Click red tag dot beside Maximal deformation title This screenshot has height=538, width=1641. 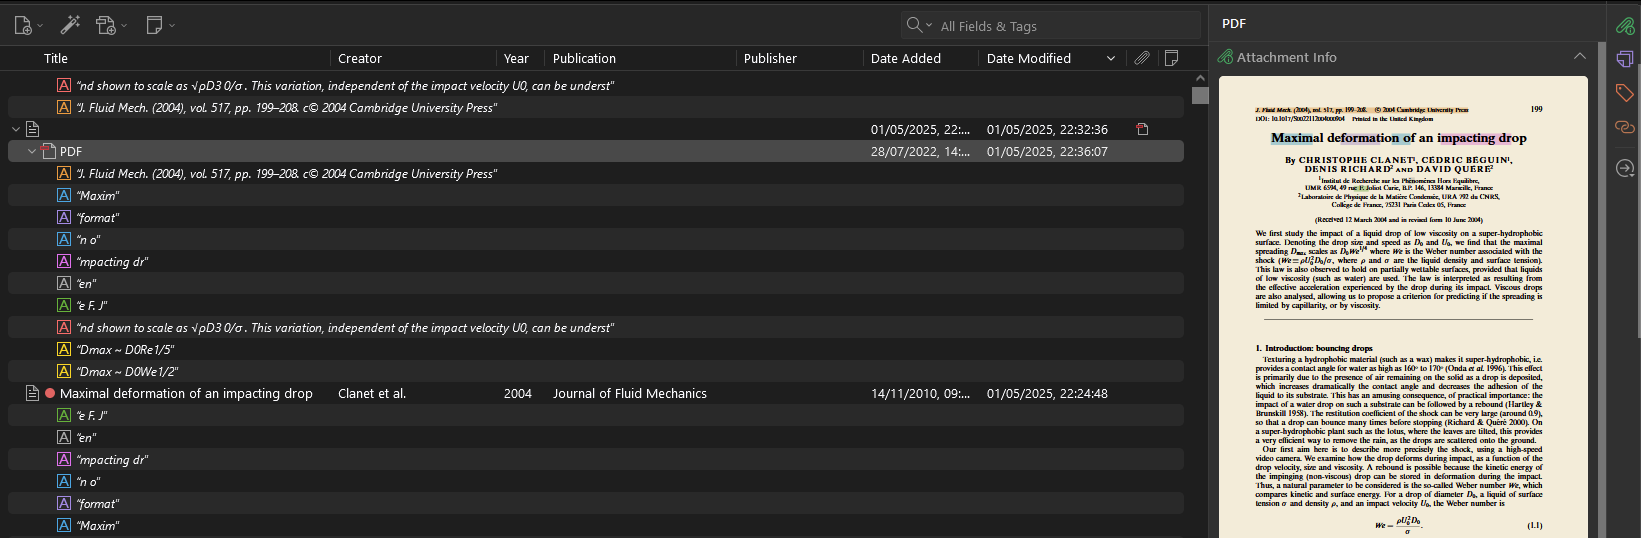point(50,393)
